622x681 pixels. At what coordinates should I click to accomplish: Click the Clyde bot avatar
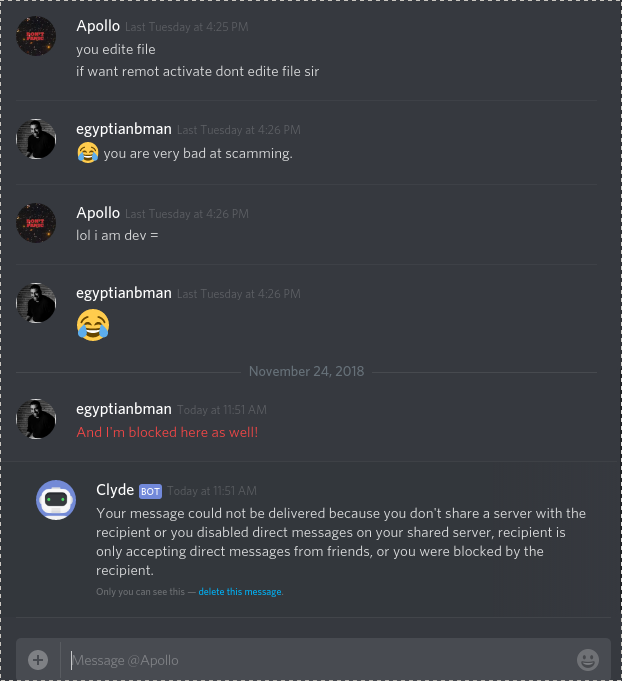pyautogui.click(x=56, y=500)
